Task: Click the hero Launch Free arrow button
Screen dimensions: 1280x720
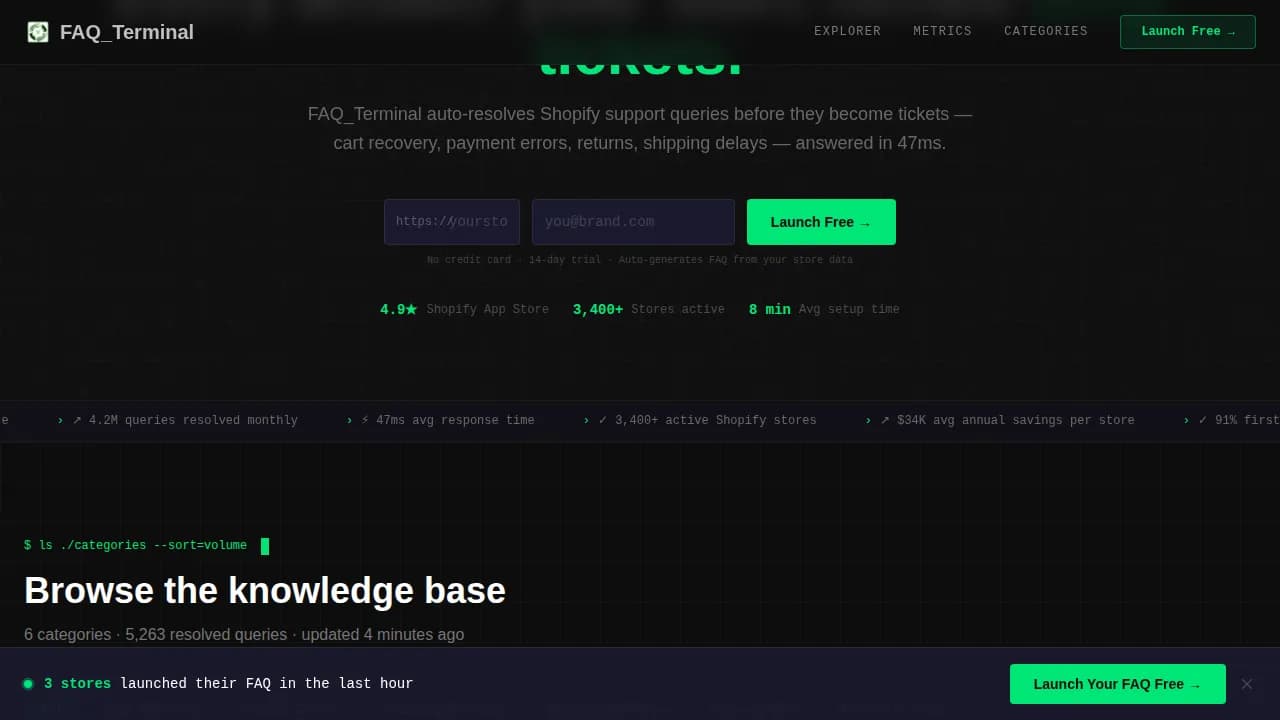Action: click(x=821, y=221)
